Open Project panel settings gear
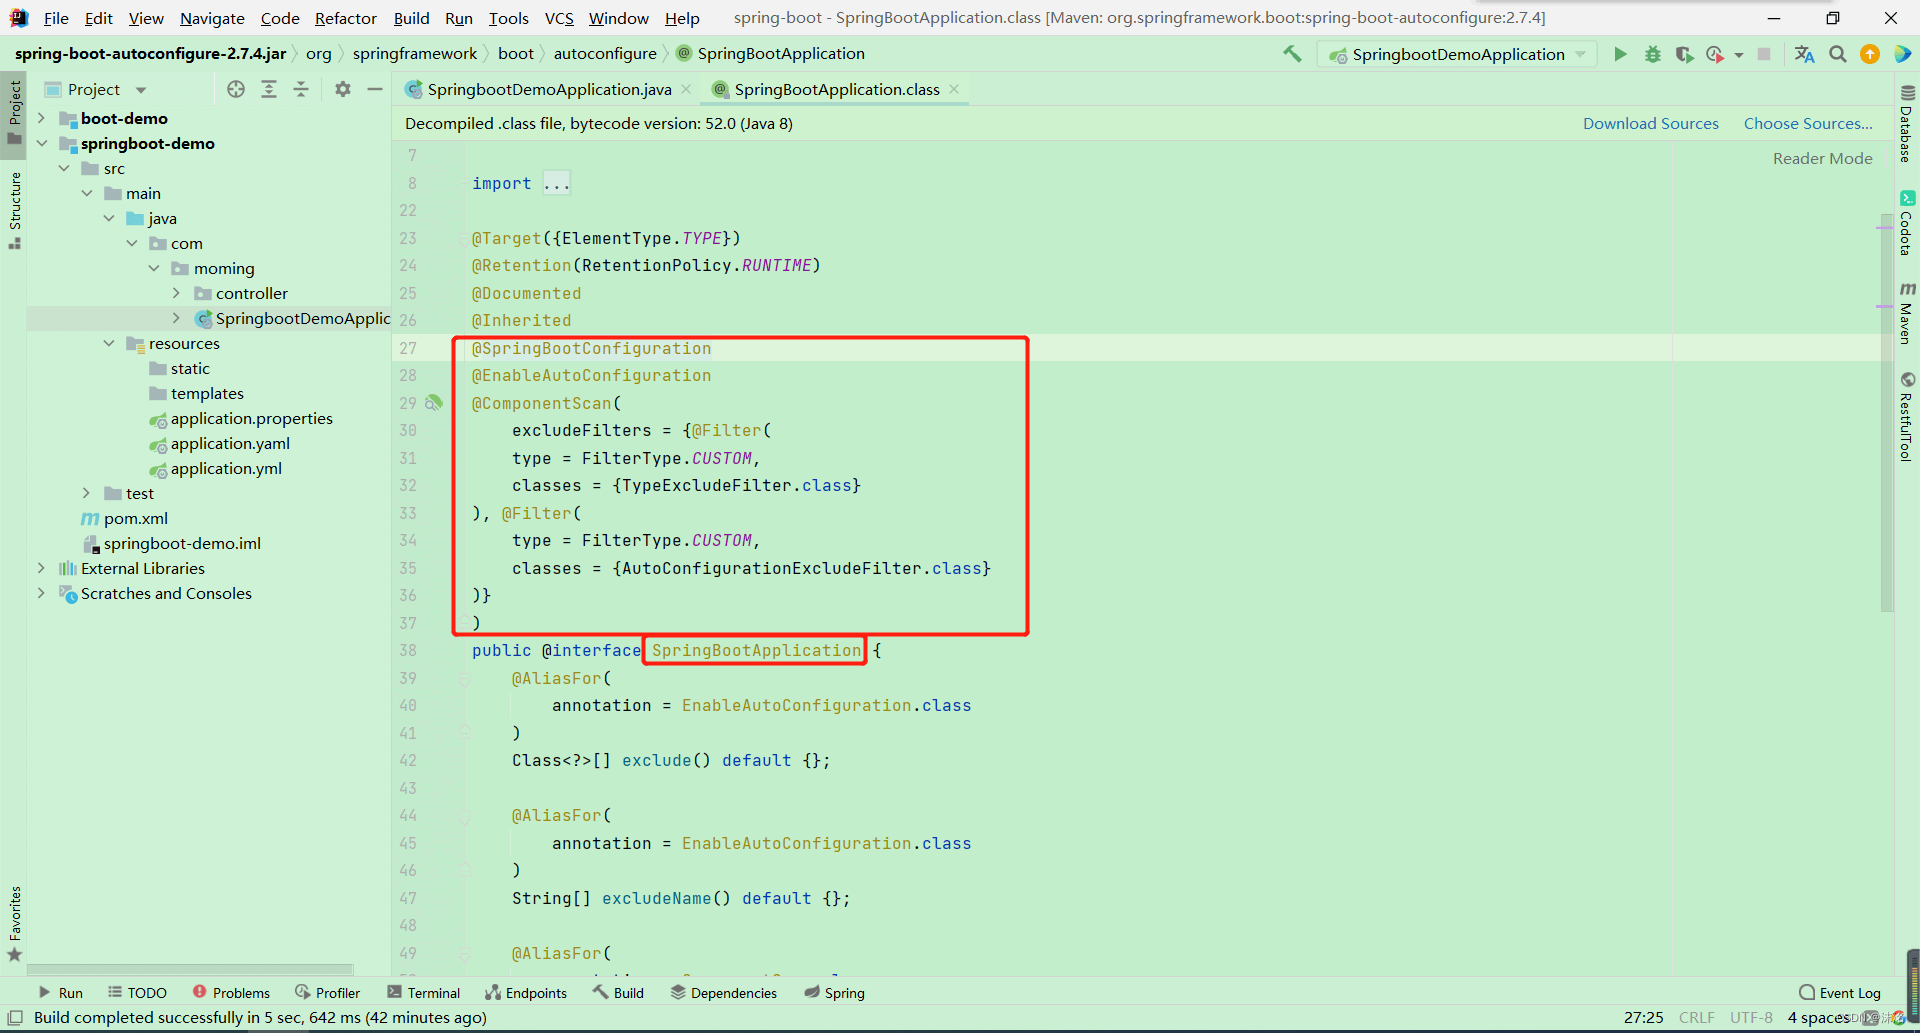The height and width of the screenshot is (1033, 1920). tap(343, 89)
